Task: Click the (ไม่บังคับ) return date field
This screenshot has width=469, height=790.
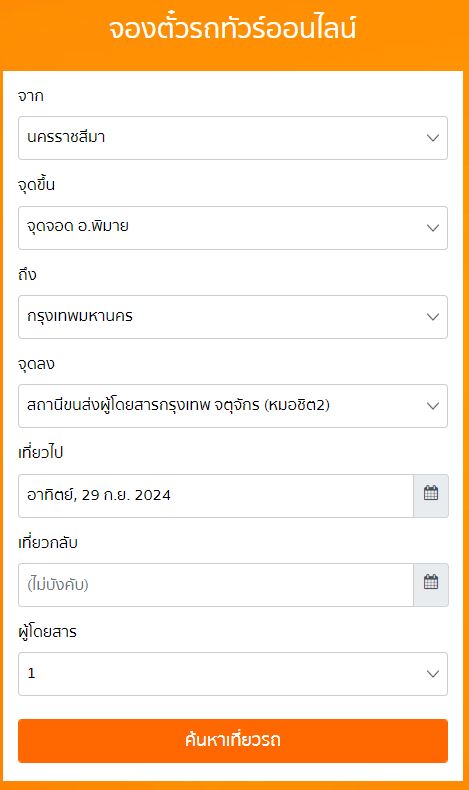Action: 216,585
